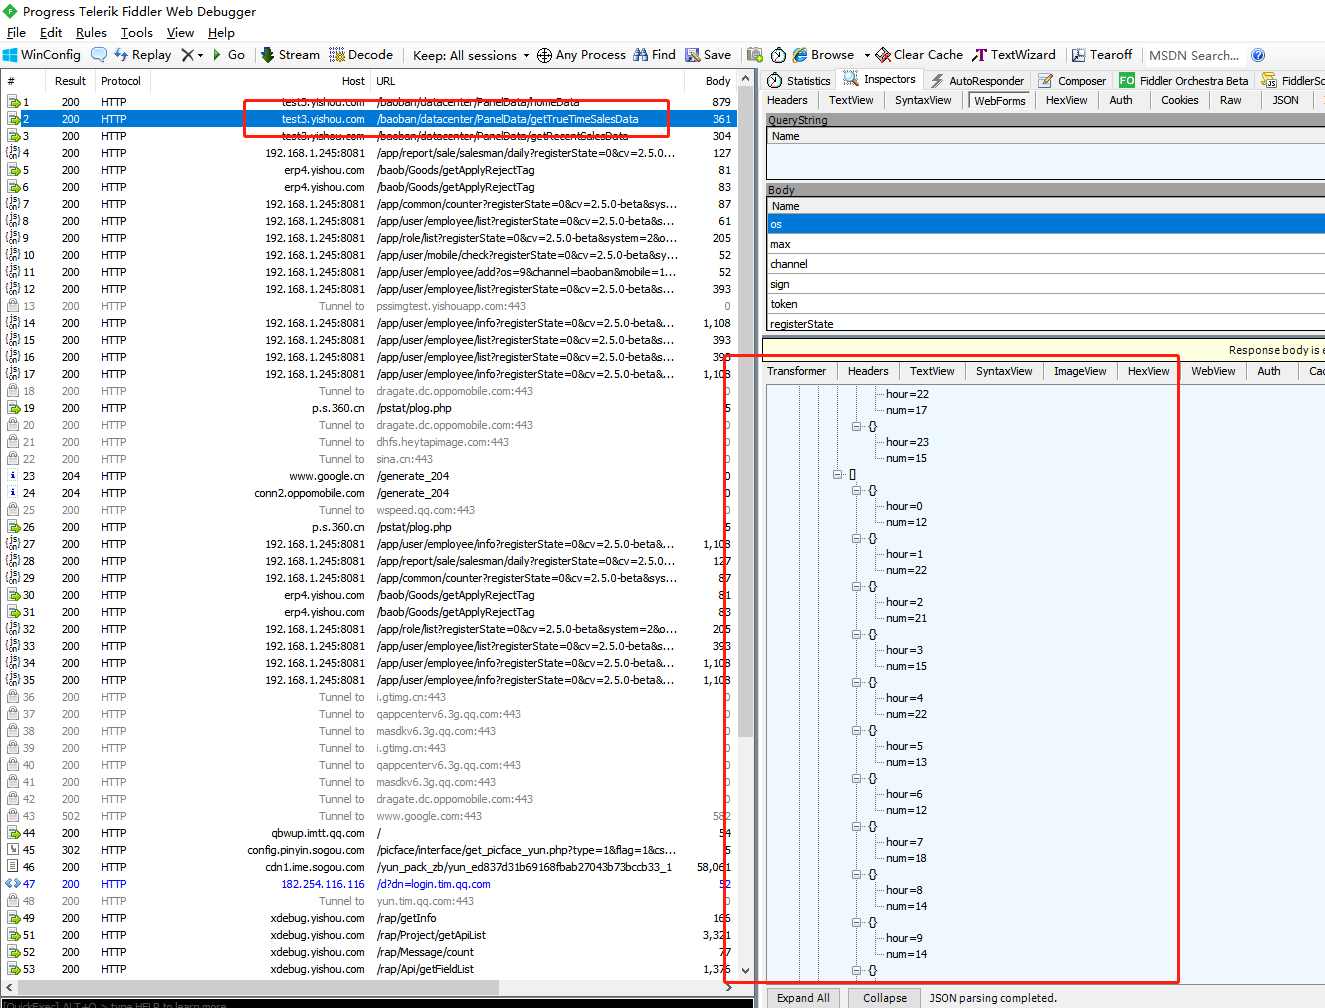Open the Rules menu
The height and width of the screenshot is (1008, 1325).
[91, 33]
